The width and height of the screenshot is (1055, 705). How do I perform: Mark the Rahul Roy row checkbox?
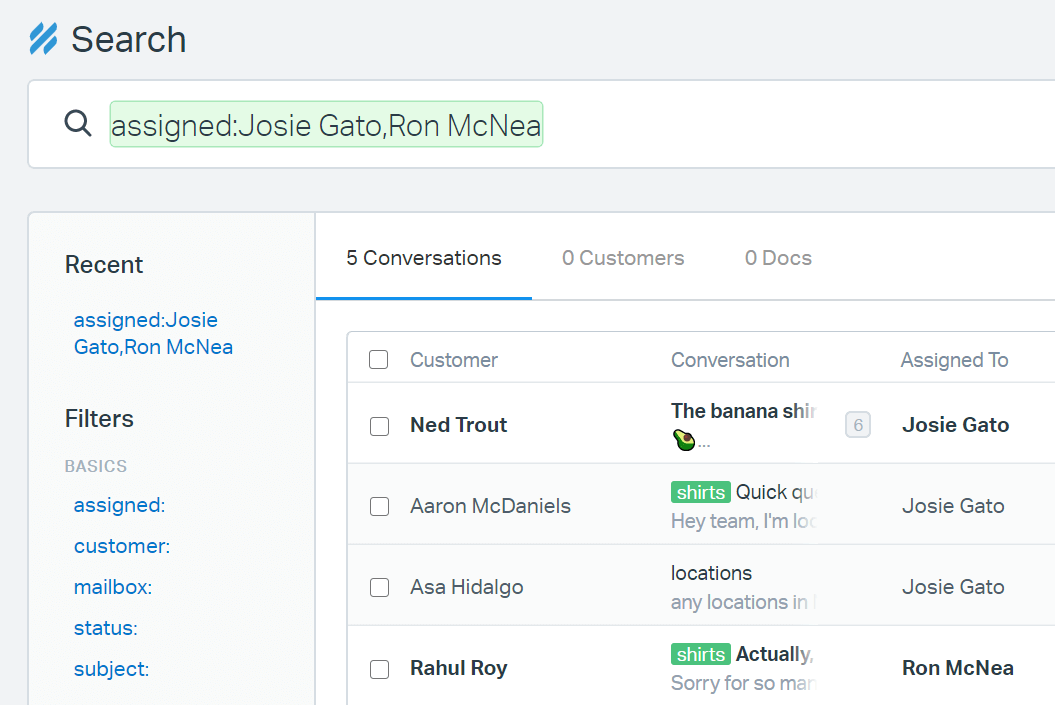(379, 669)
